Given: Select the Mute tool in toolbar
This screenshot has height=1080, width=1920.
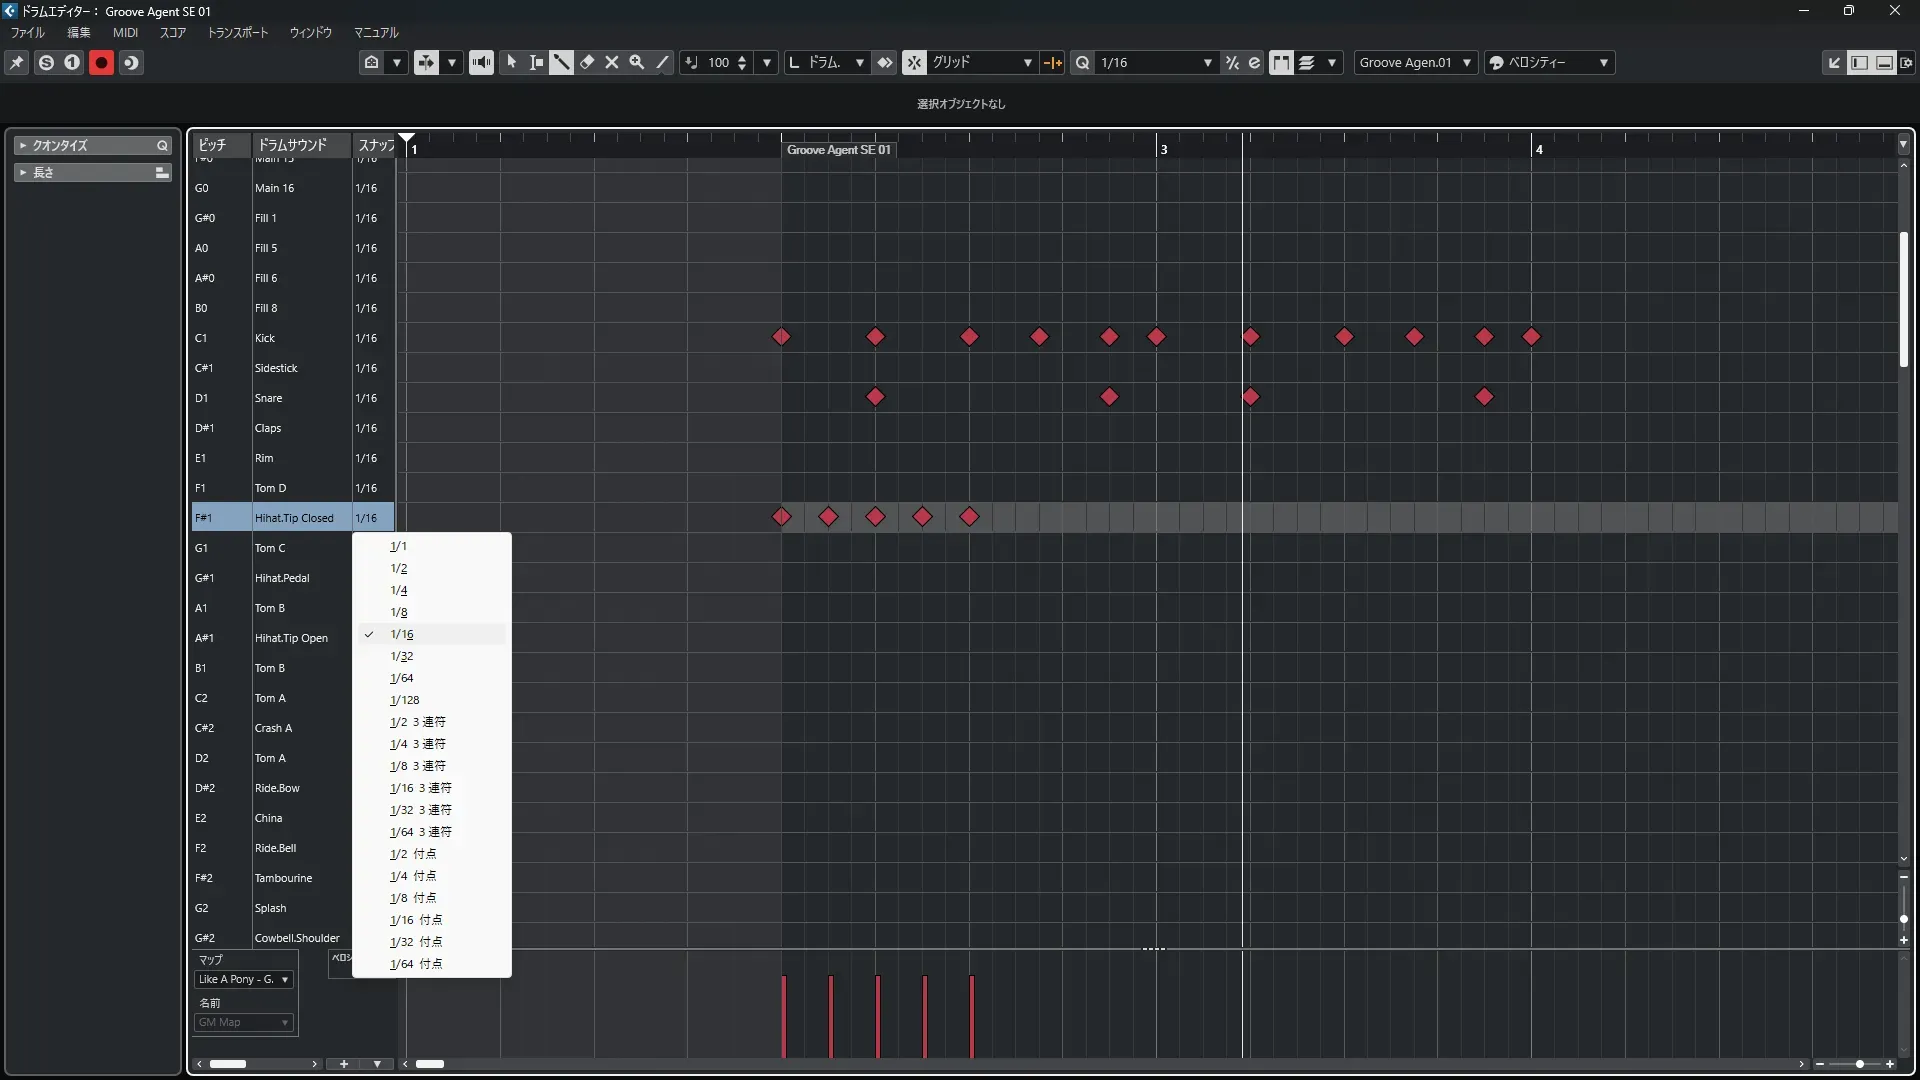Looking at the screenshot, I should click(x=612, y=62).
